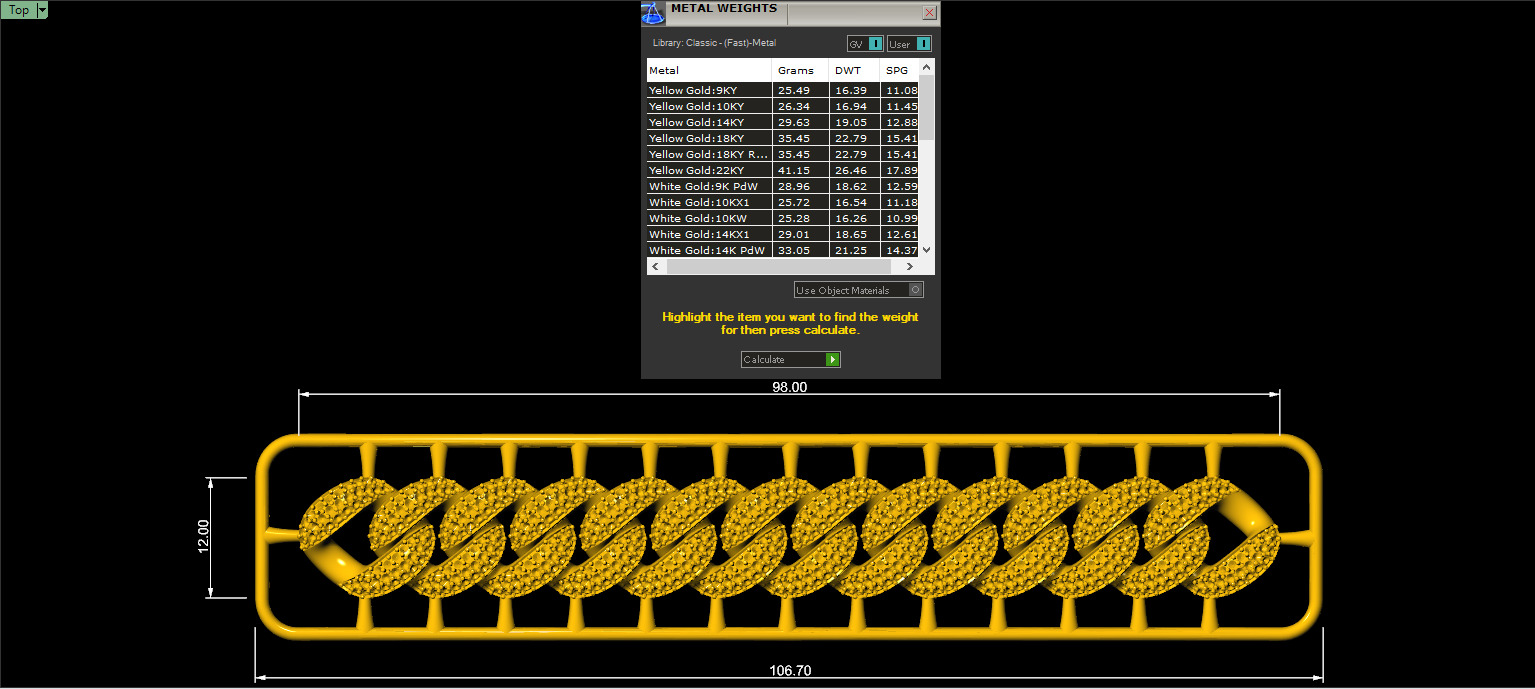Click the SPG column header
Screen dimensions: 1535x689
(x=899, y=70)
